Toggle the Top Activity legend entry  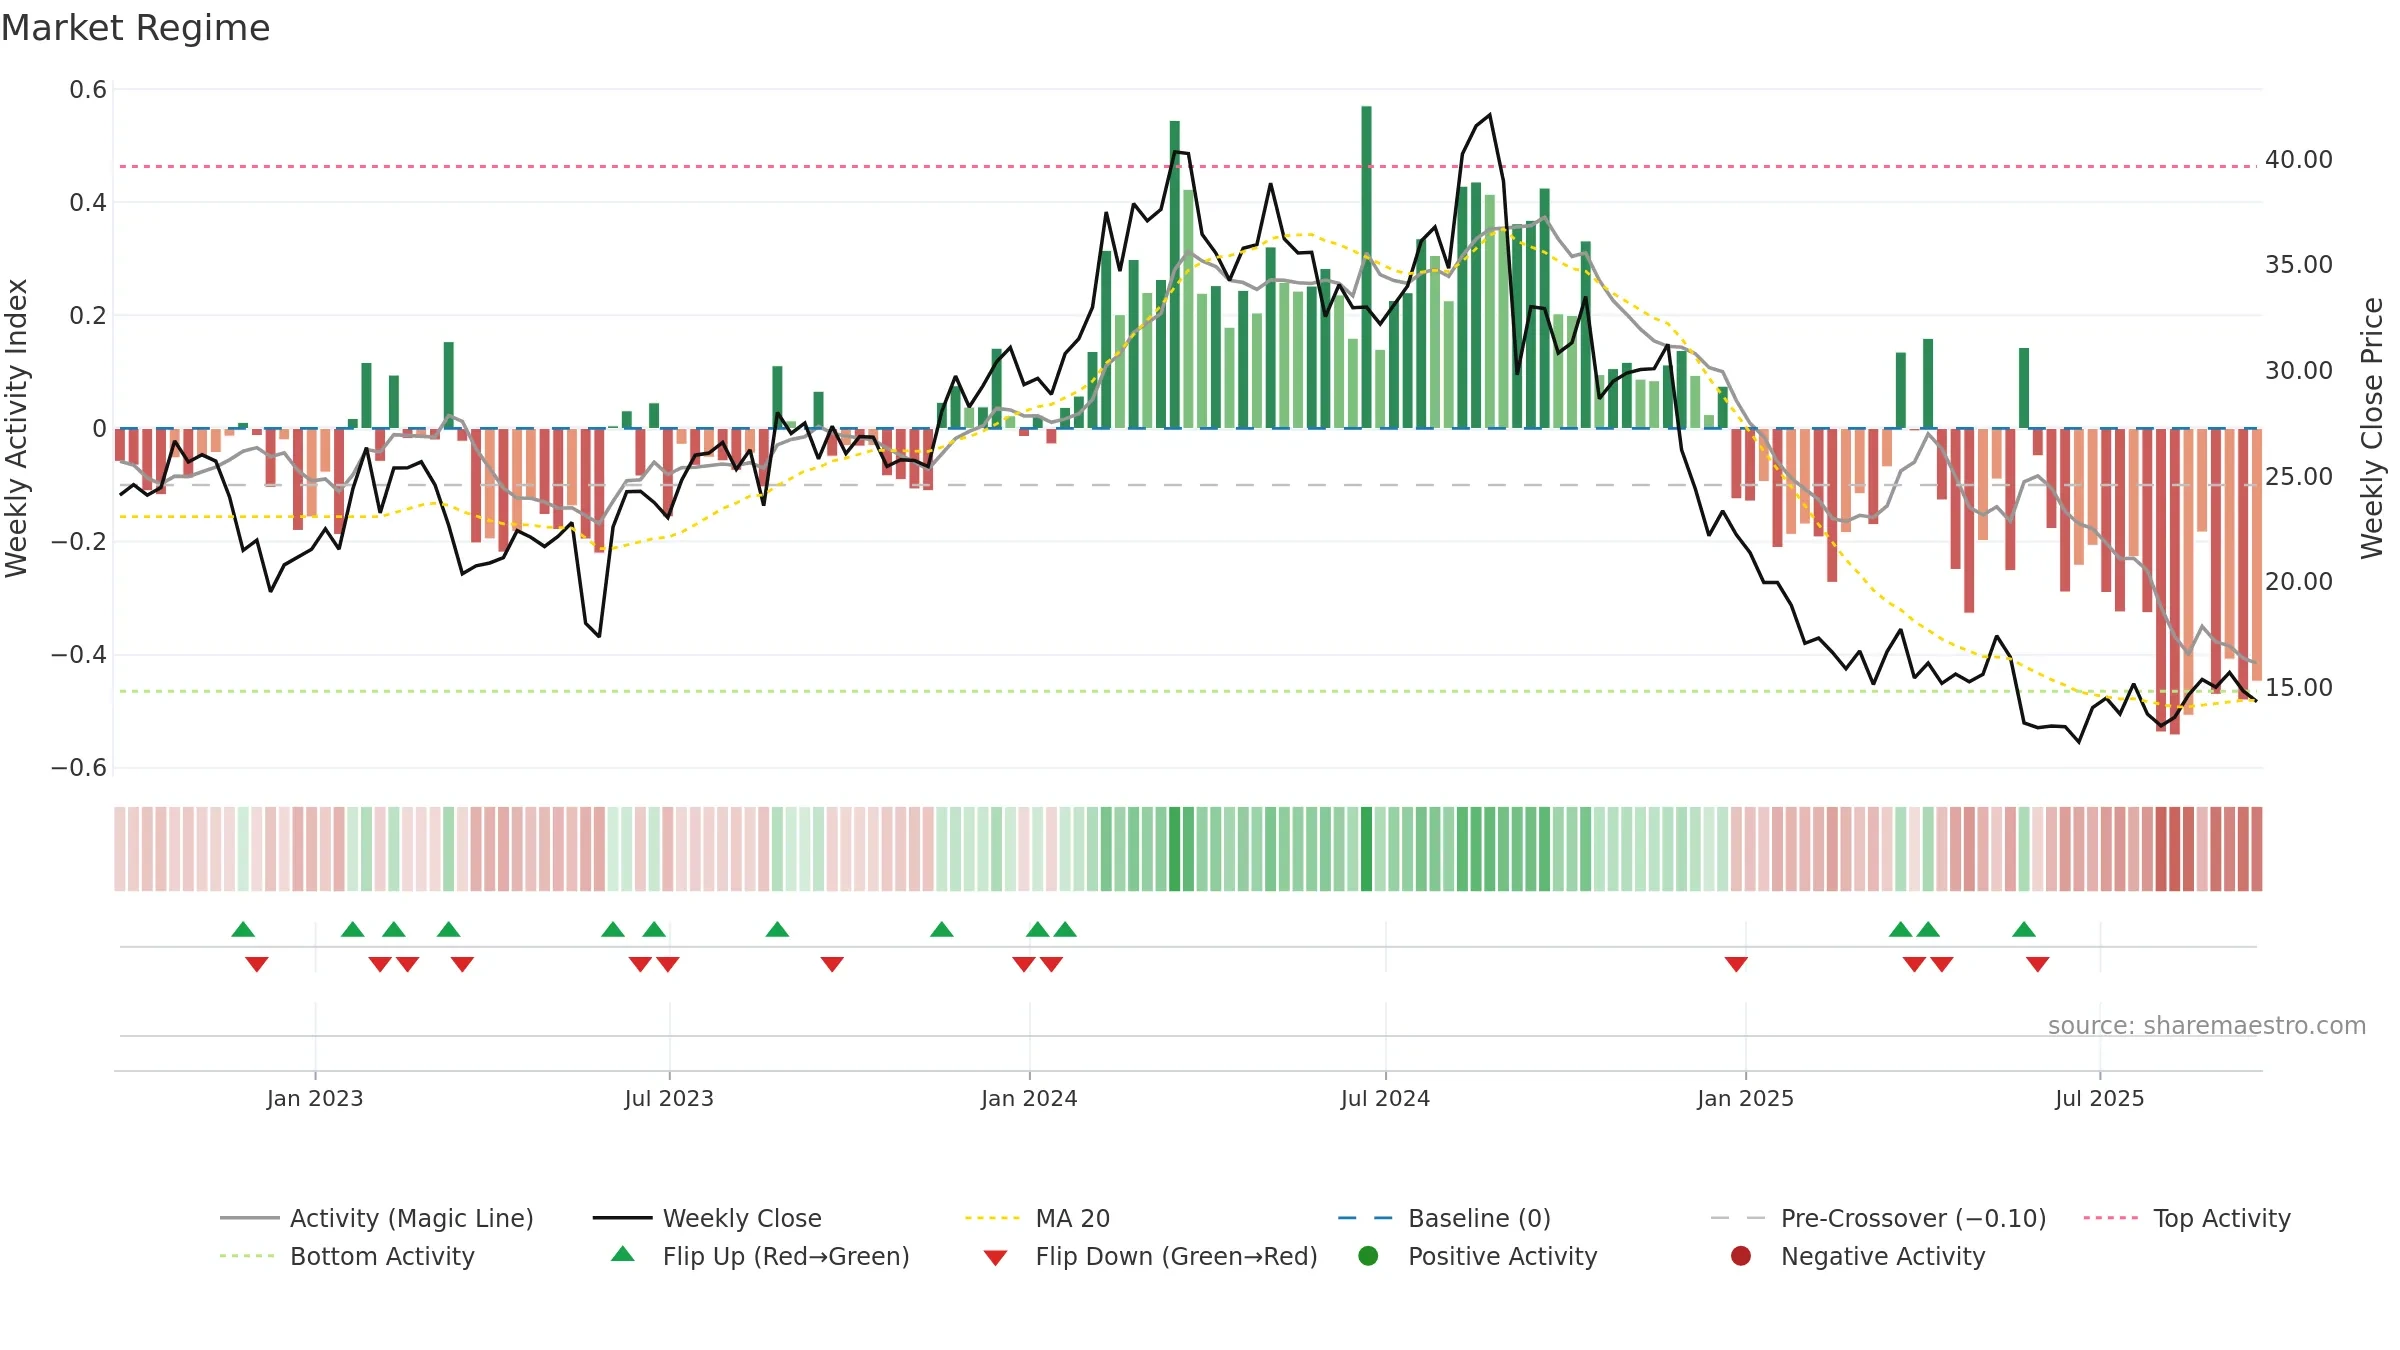click(x=2187, y=1218)
